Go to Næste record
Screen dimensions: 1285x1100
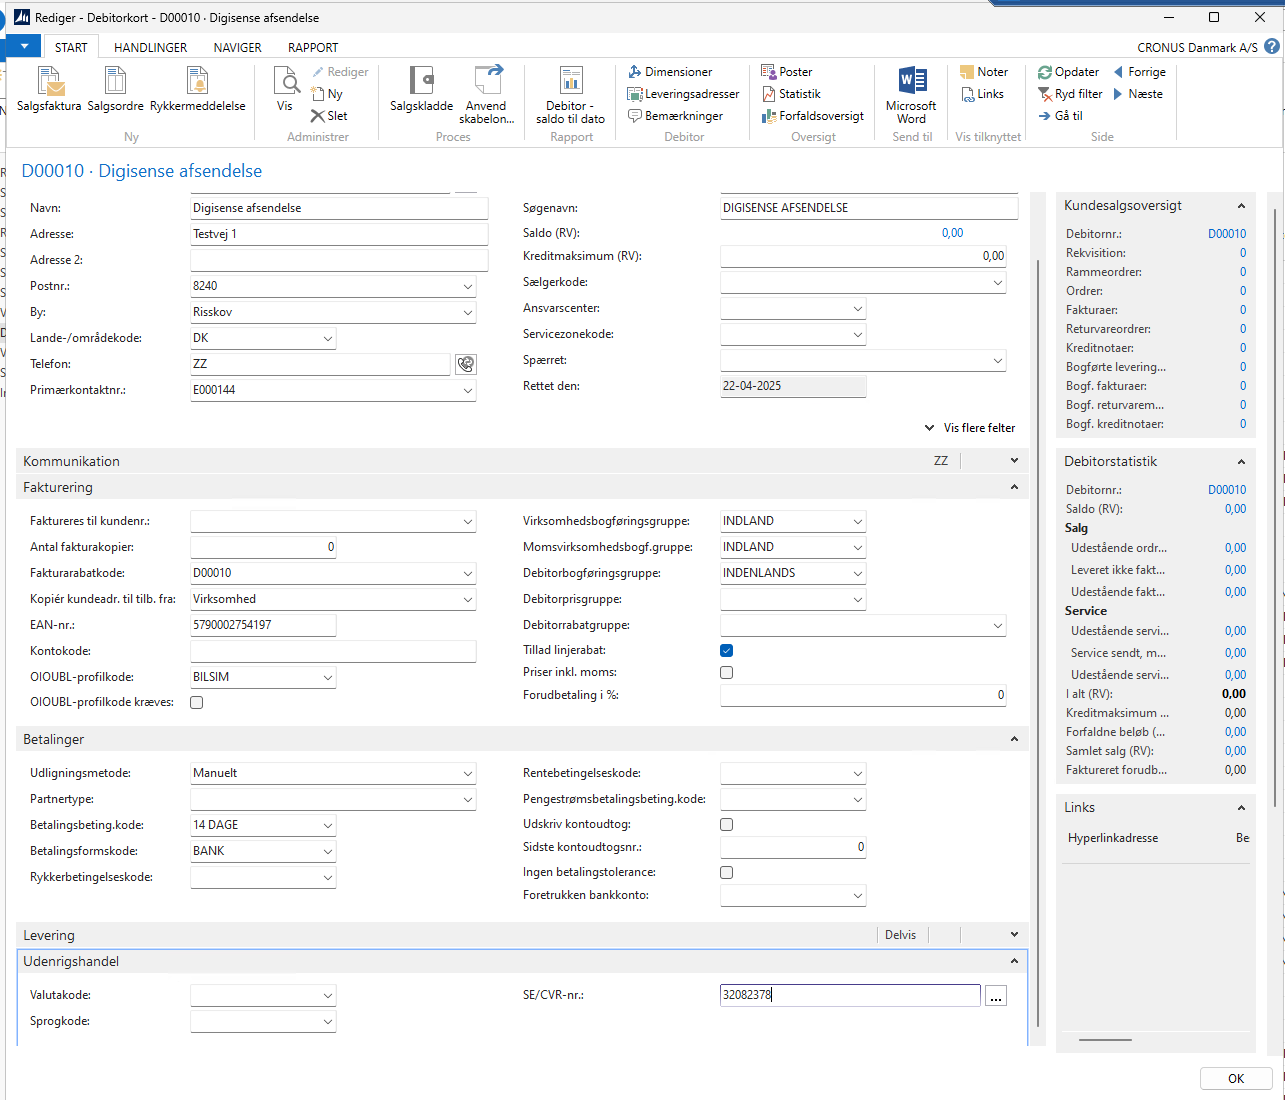[1138, 94]
